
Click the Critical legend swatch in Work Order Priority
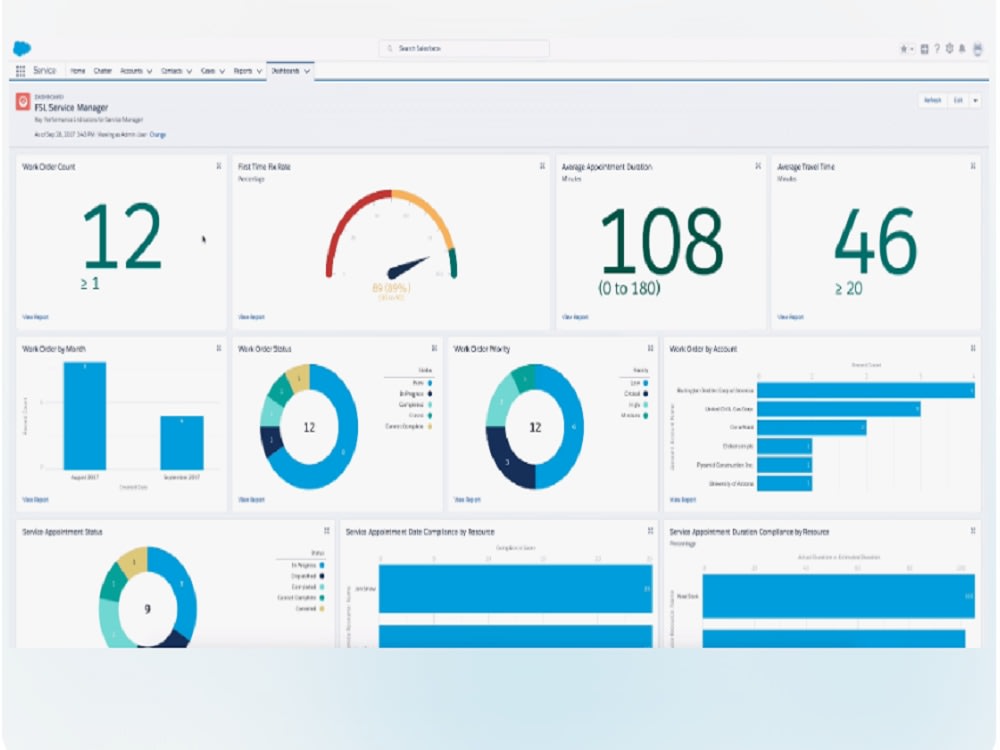[x=645, y=394]
